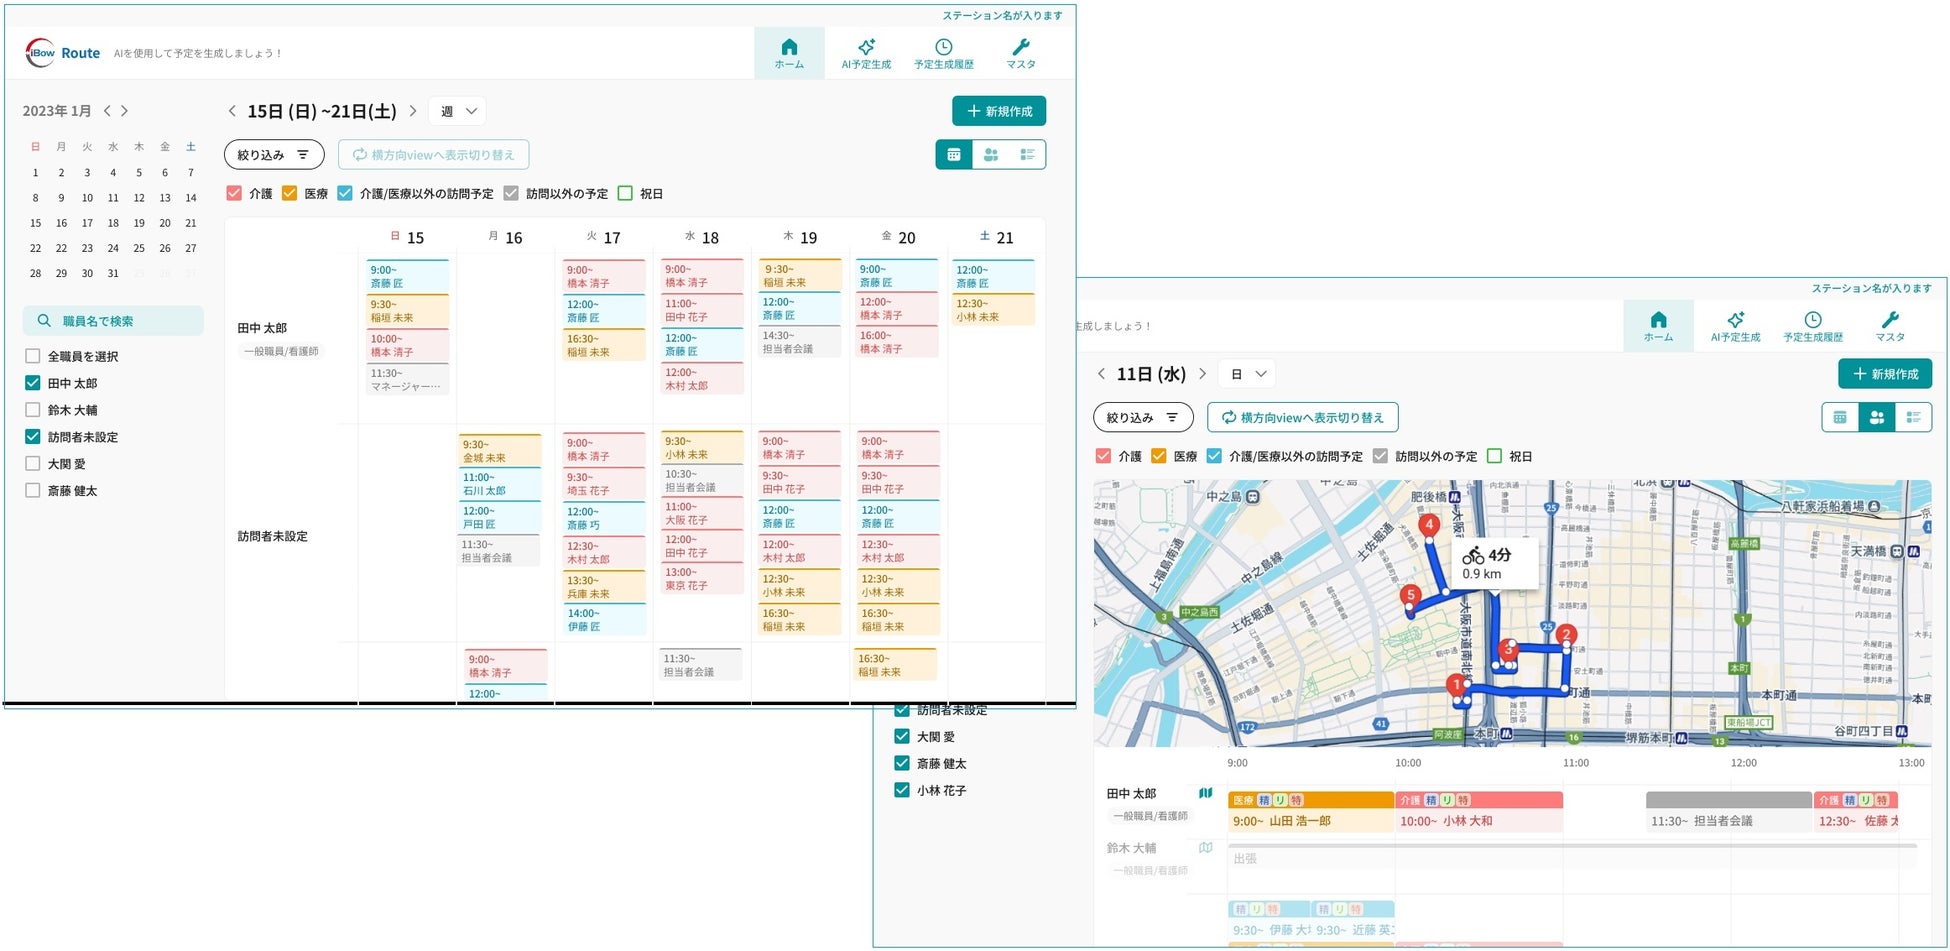The image size is (1950, 951).
Task: Click 横方向viewへ表示切り替え in weekly window
Action: (x=433, y=155)
